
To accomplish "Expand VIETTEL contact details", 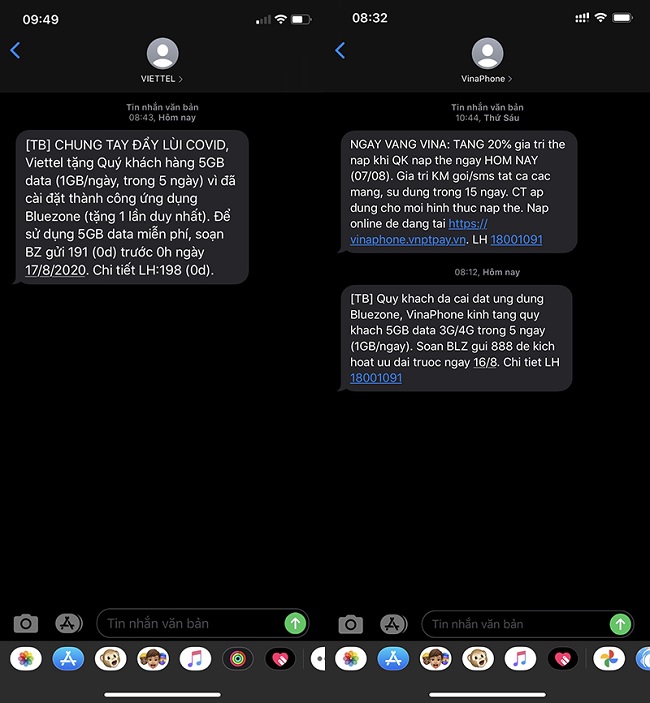I will pos(162,78).
